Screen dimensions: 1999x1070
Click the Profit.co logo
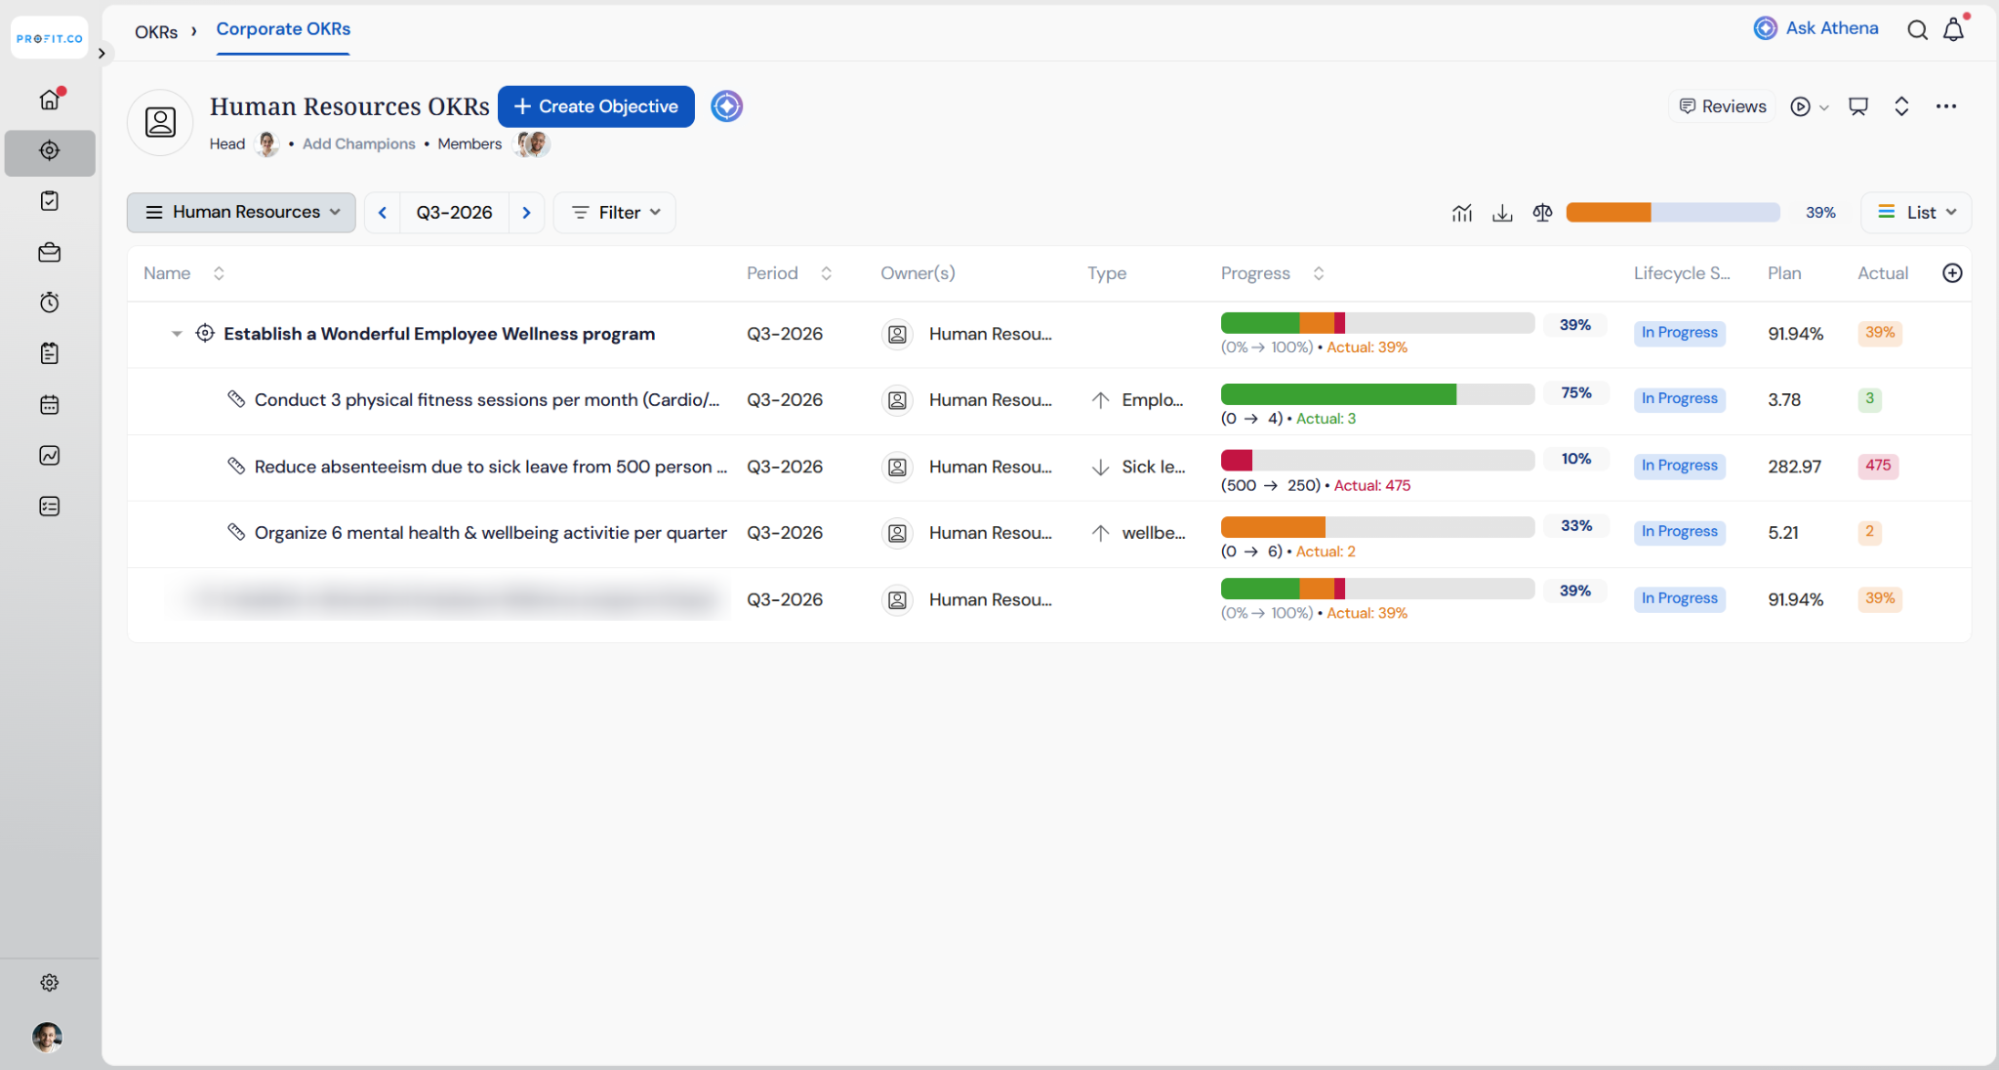[50, 38]
